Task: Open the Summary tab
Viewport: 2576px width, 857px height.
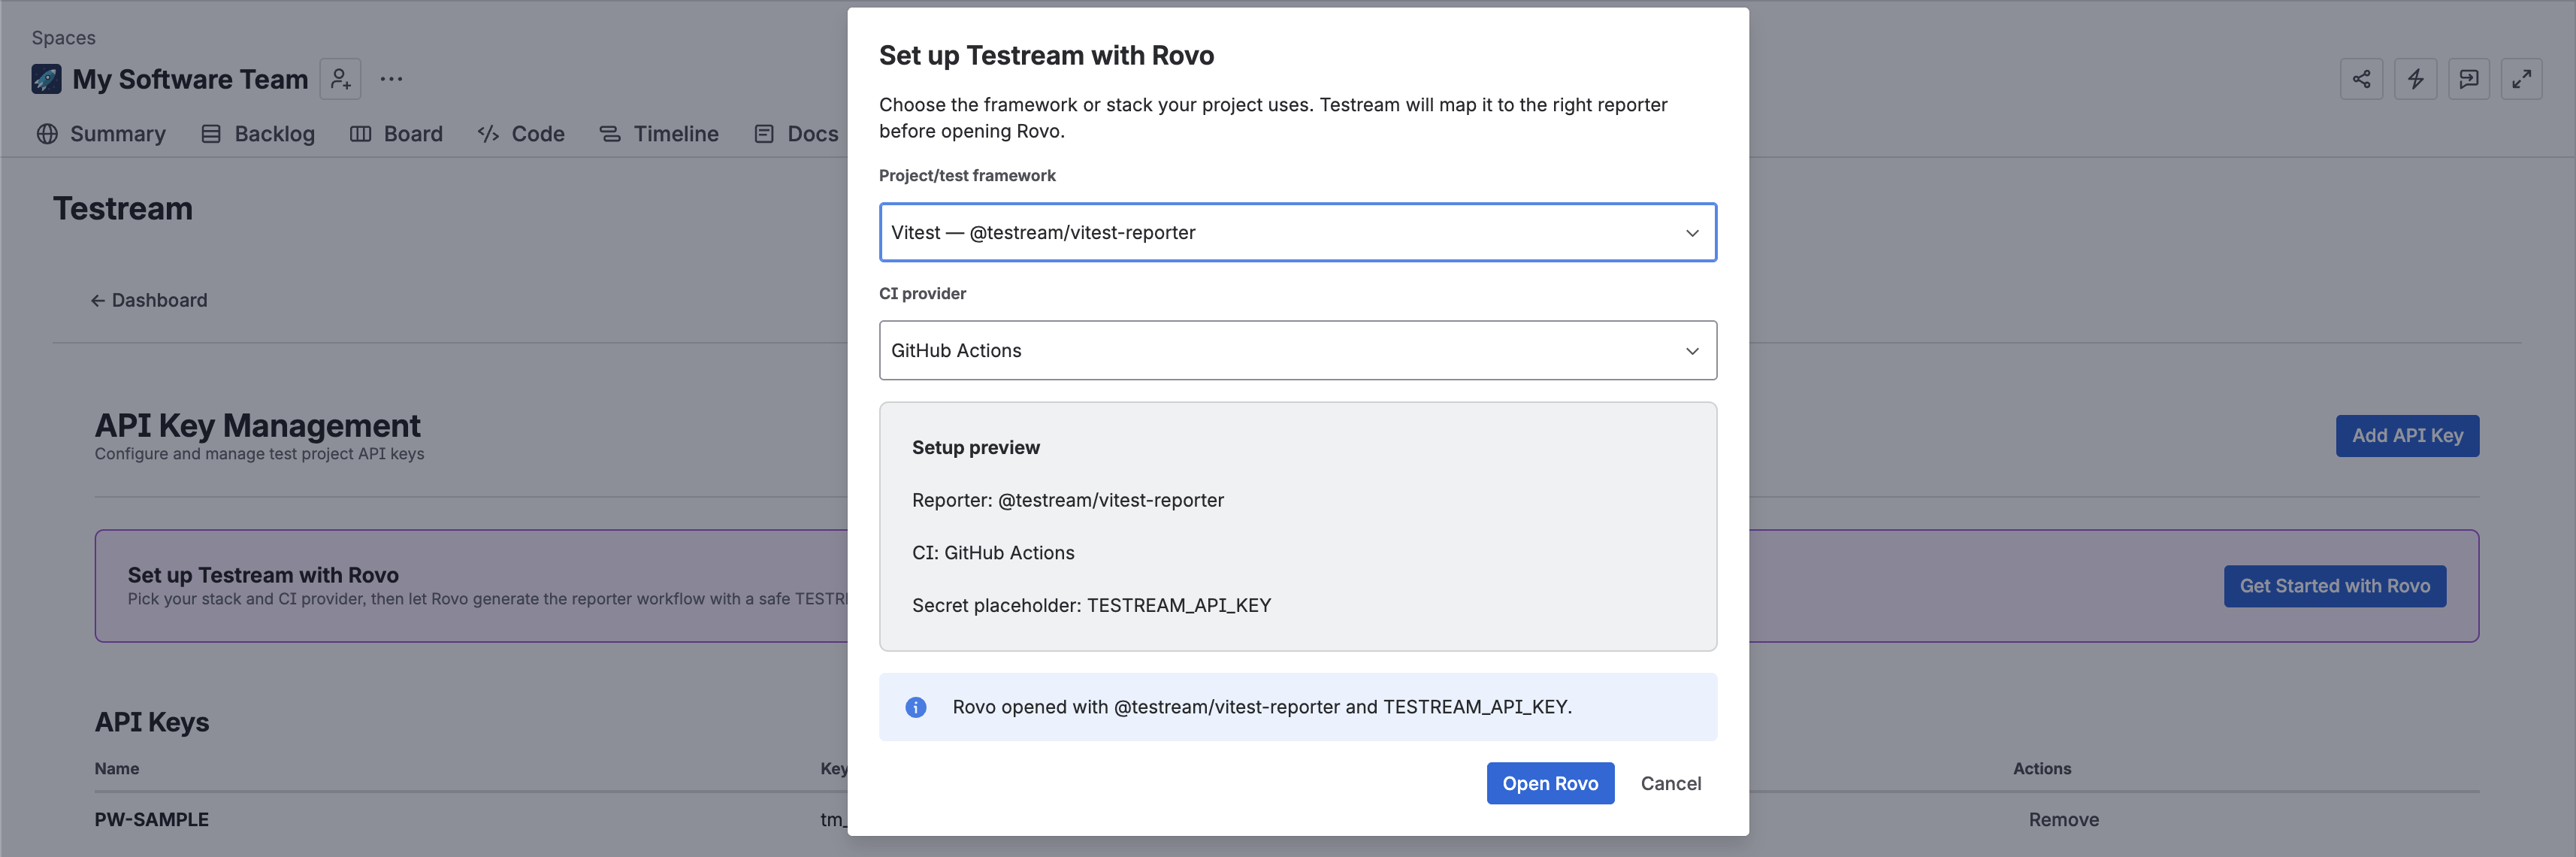Action: coord(101,134)
